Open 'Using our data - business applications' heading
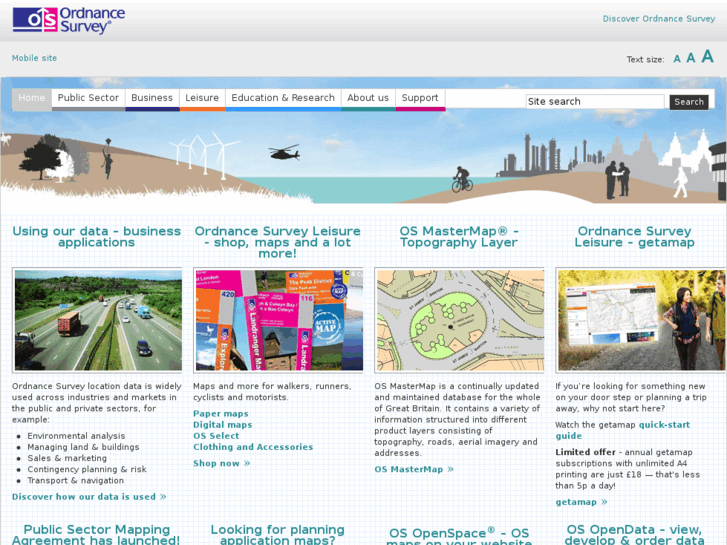Viewport: 727px width, 545px height. [x=96, y=237]
